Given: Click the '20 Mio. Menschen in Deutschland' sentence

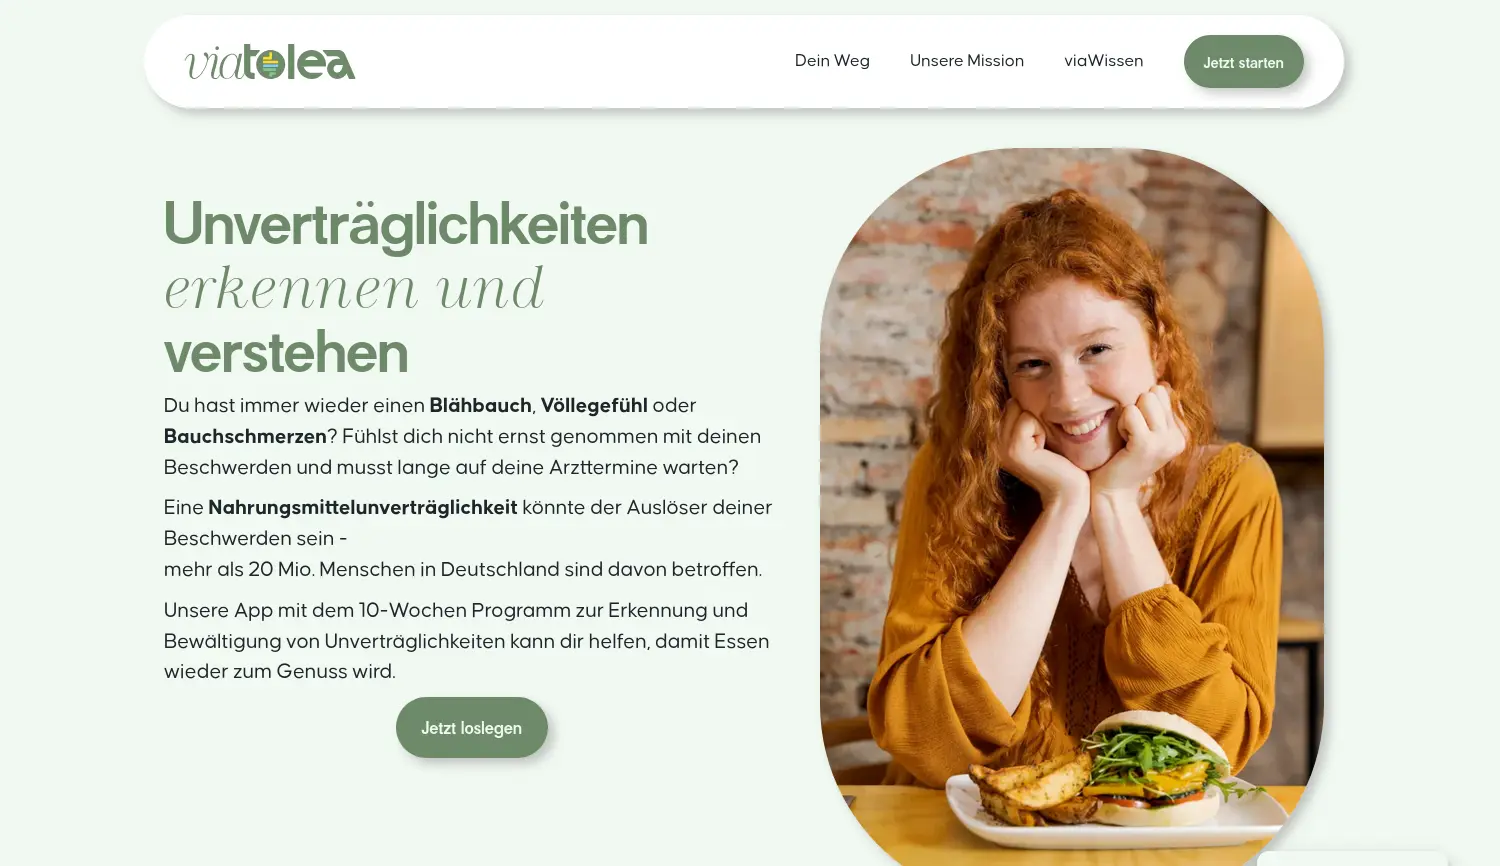Looking at the screenshot, I should (463, 569).
